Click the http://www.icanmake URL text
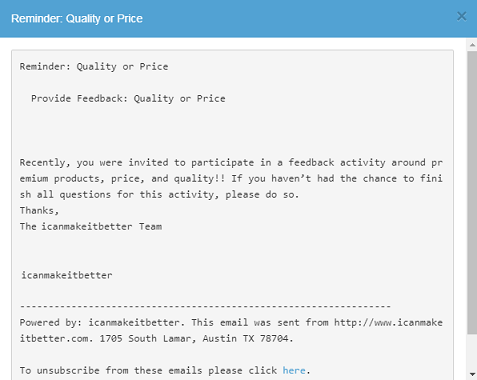Image resolution: width=477 pixels, height=380 pixels. click(388, 322)
